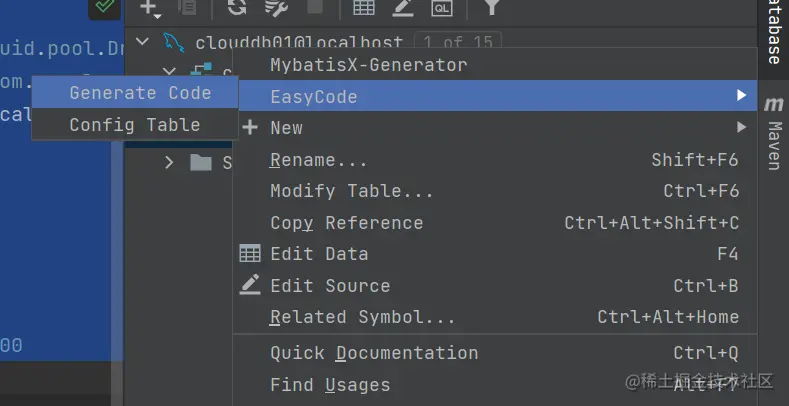This screenshot has height=406, width=789.
Task: Click the Ctrl+Alt+Home shortcut label
Action: click(x=668, y=317)
